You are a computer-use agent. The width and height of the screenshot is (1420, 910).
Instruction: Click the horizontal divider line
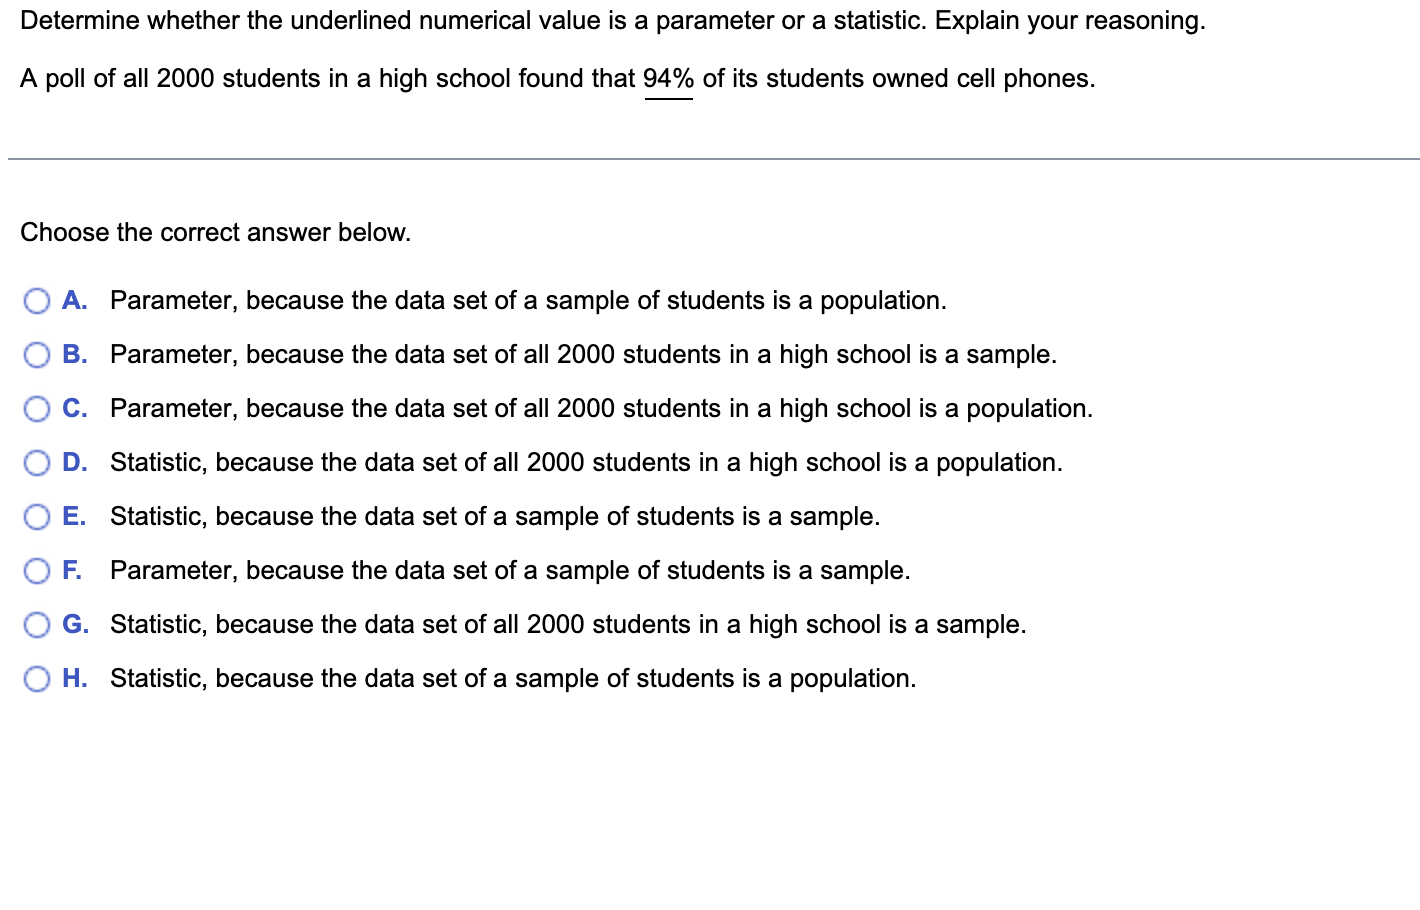click(x=710, y=156)
